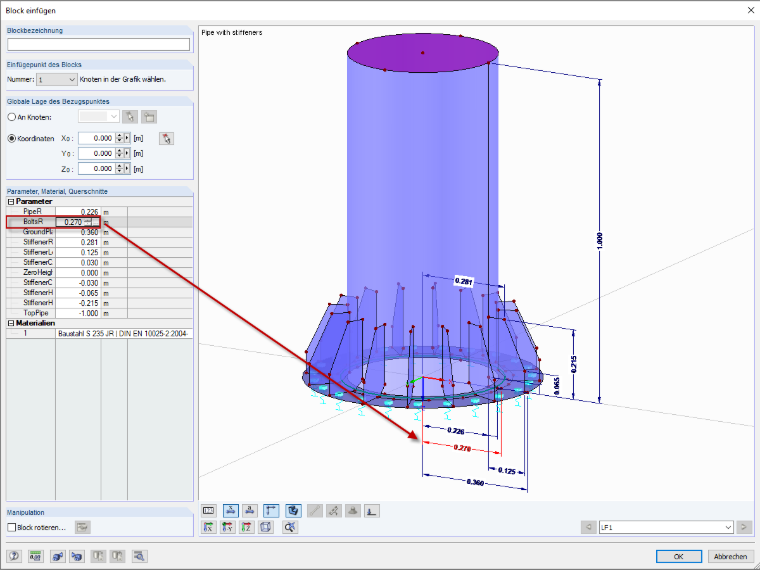Image resolution: width=760 pixels, height=570 pixels.
Task: Toggle the numbering display icon
Action: [208, 510]
